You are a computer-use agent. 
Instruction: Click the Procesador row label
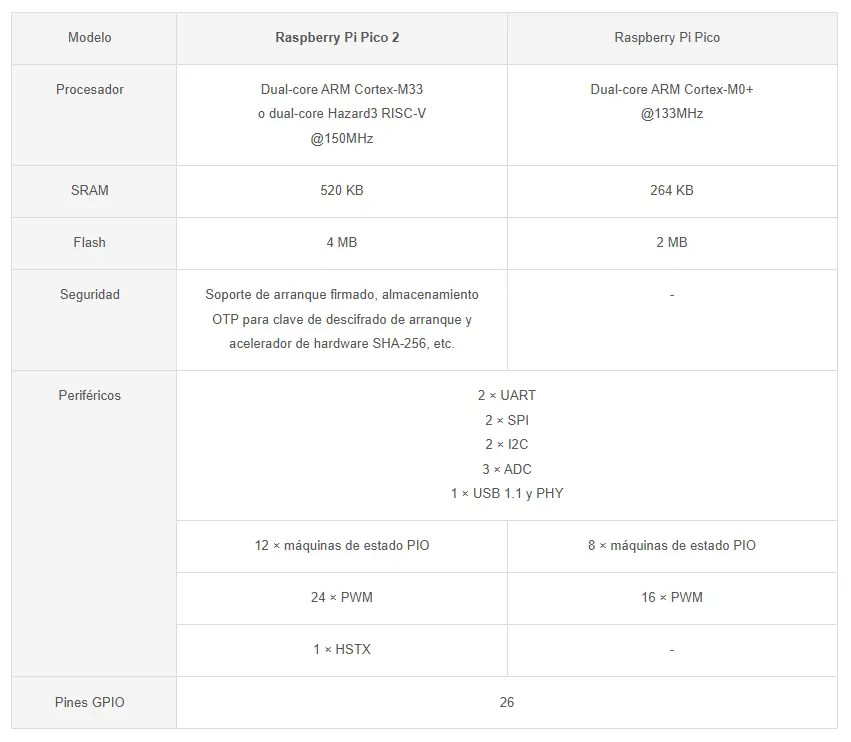90,90
